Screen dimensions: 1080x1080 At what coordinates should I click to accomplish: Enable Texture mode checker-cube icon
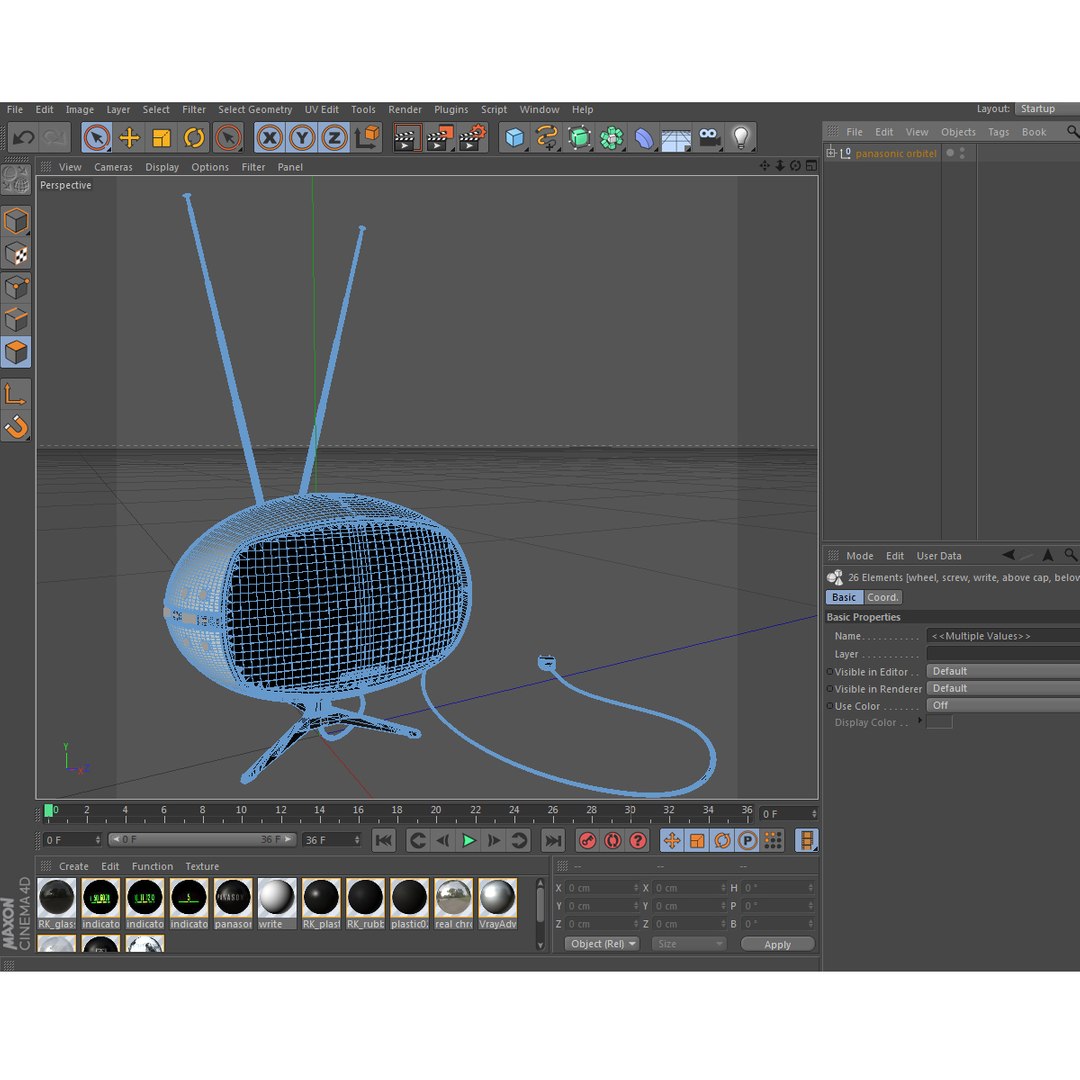coord(16,254)
